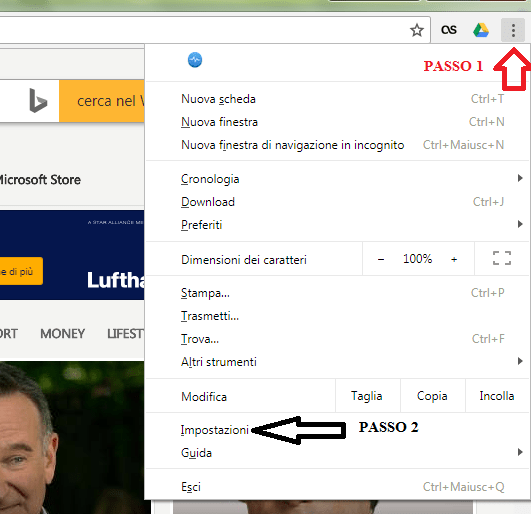The image size is (531, 514).
Task: Click the Lufthansa advertisement banner
Action: [x=72, y=255]
